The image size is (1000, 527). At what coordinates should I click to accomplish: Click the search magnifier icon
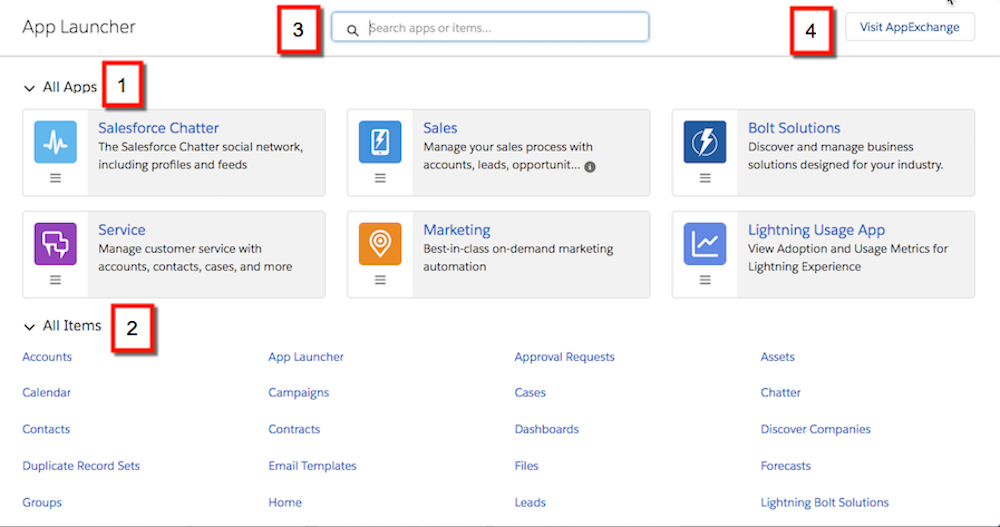tap(352, 30)
